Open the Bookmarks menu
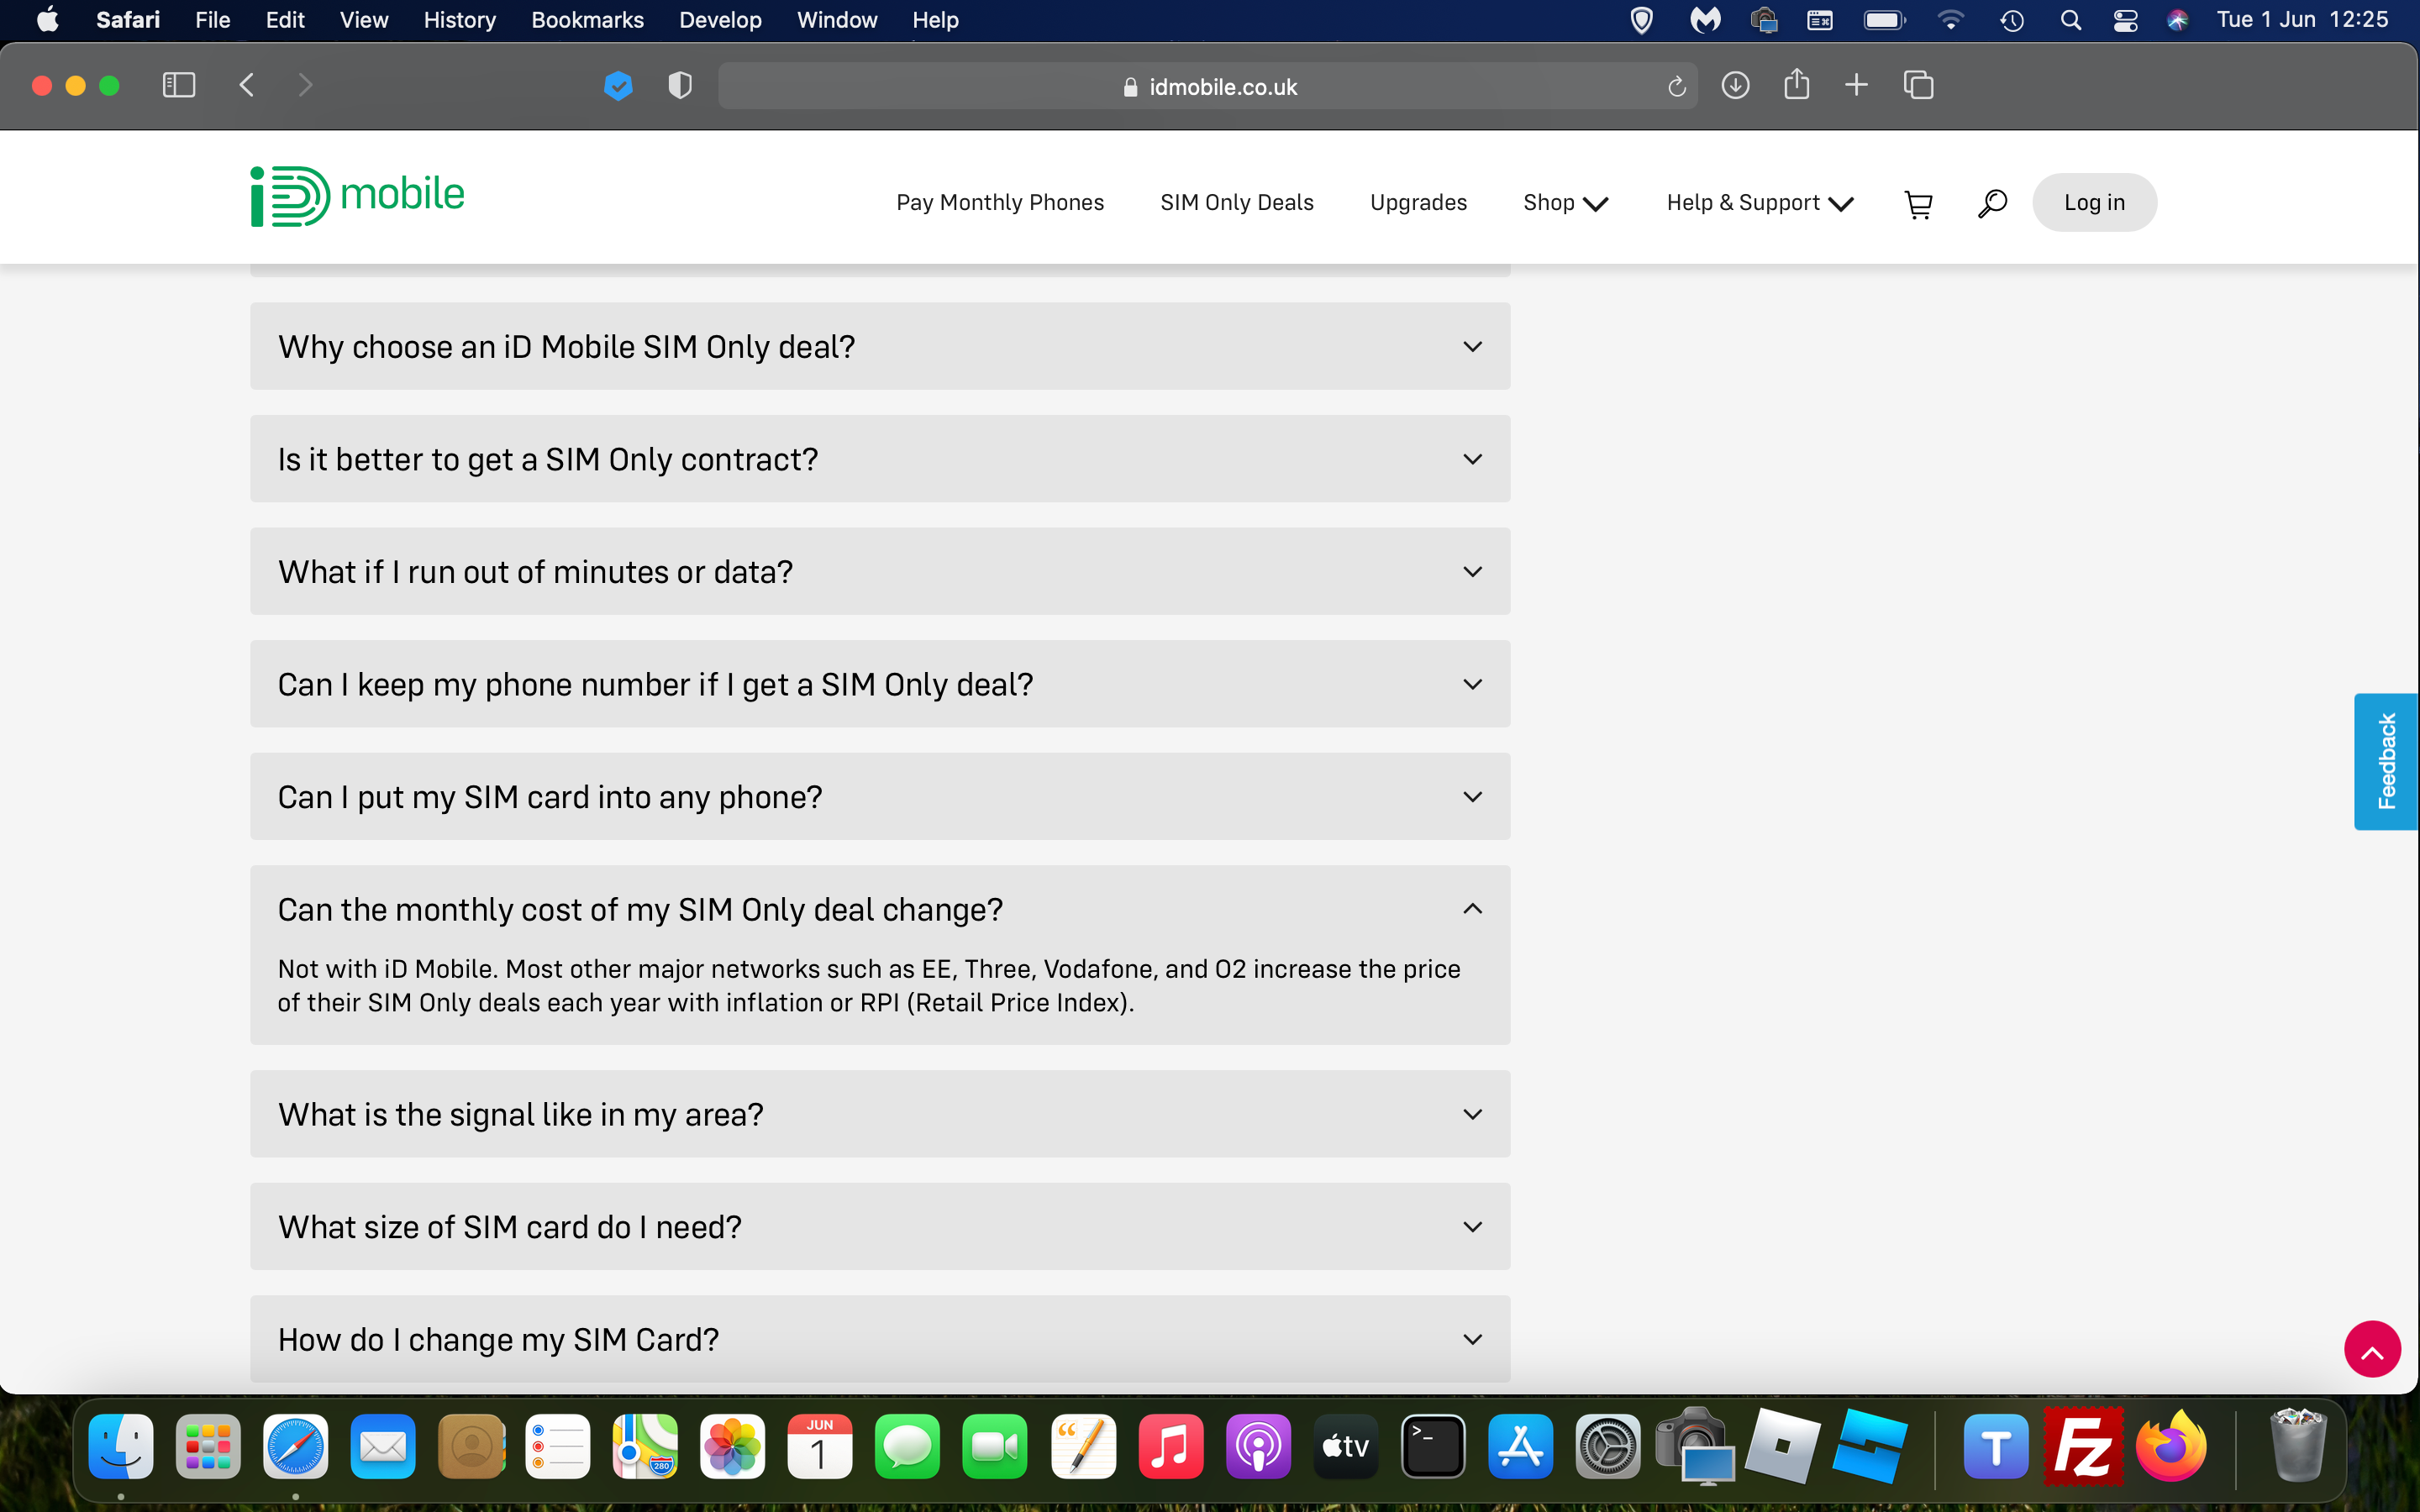 [x=587, y=20]
